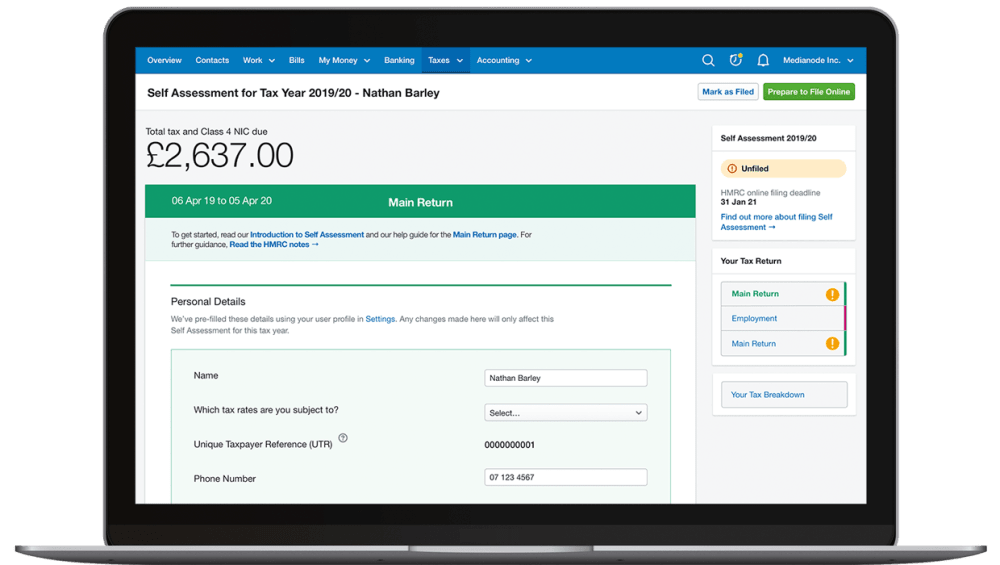Click the 06 Apr 19 to 05 Apr 20 date range

click(x=221, y=201)
